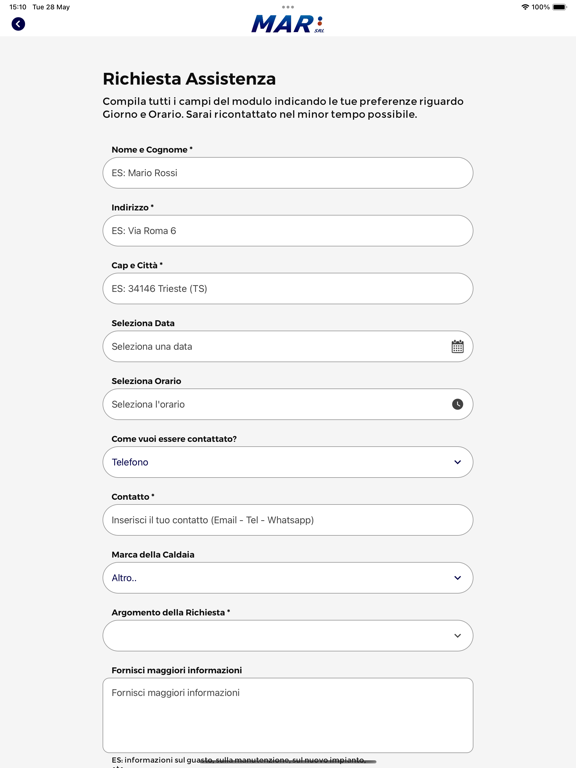Screen dimensions: 576x768
Task: Tap the Wi-Fi status icon
Action: [525, 7]
